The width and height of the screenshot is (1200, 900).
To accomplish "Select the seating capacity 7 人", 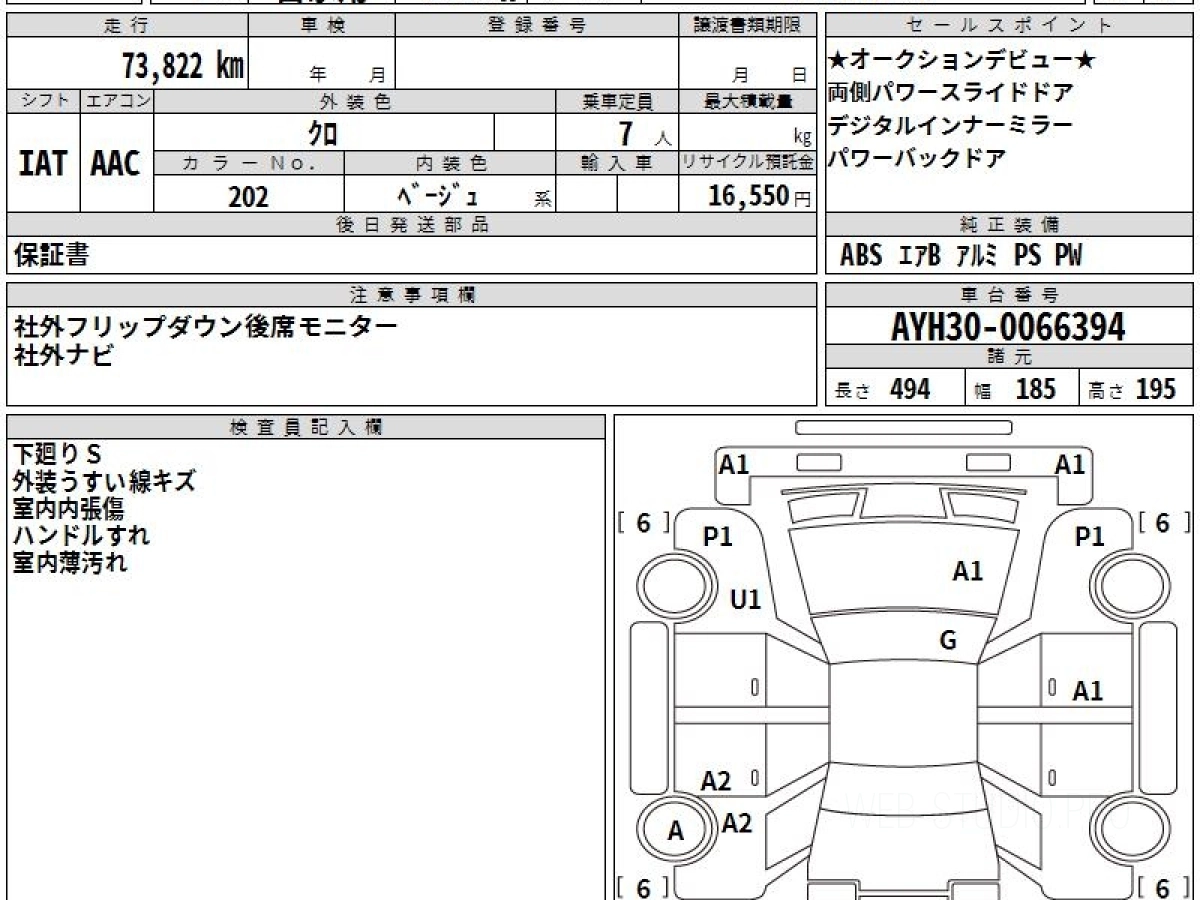I will (x=643, y=133).
